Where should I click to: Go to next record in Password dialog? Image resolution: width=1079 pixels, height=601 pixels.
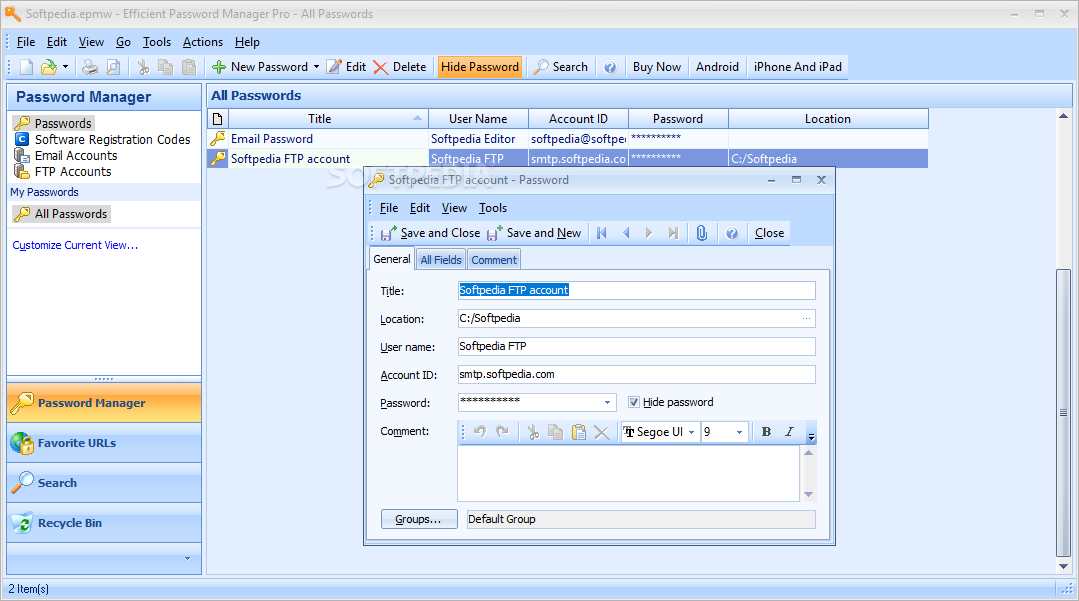tap(649, 233)
